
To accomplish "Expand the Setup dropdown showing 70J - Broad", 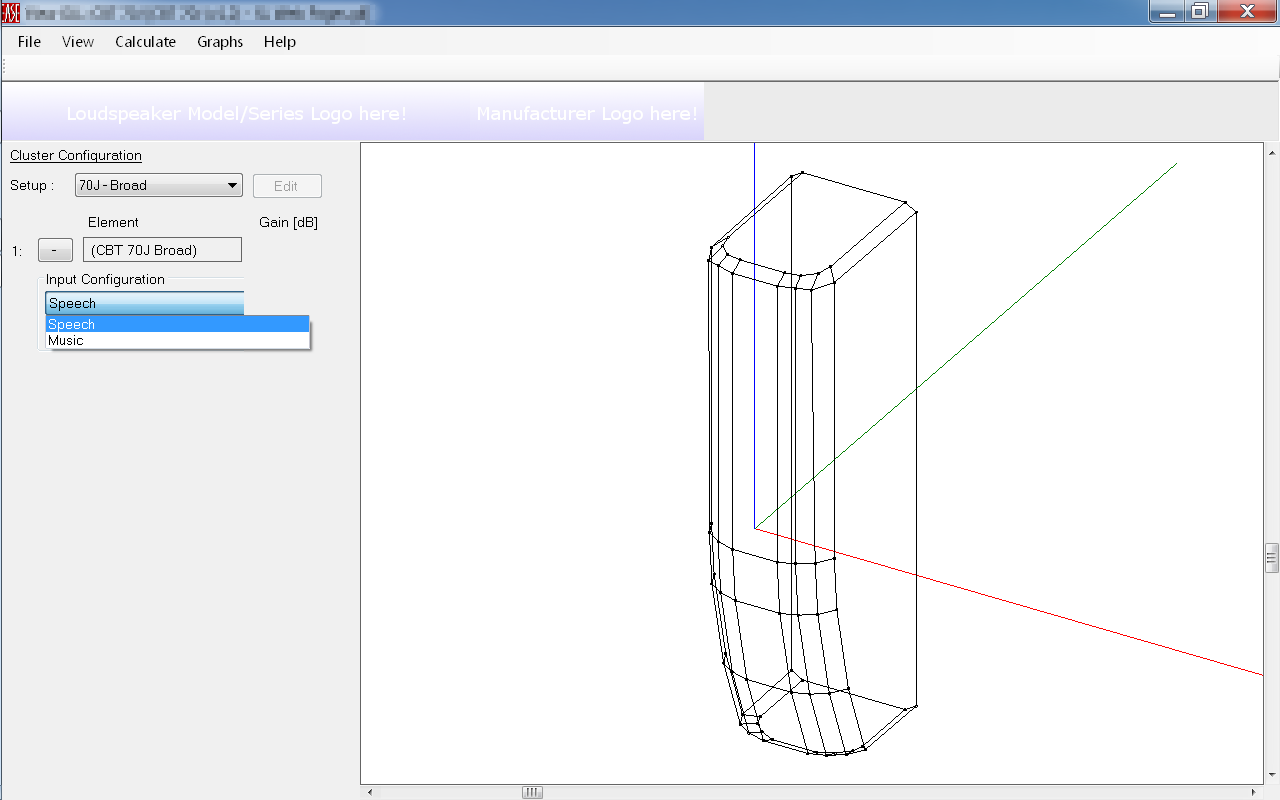I will (232, 185).
